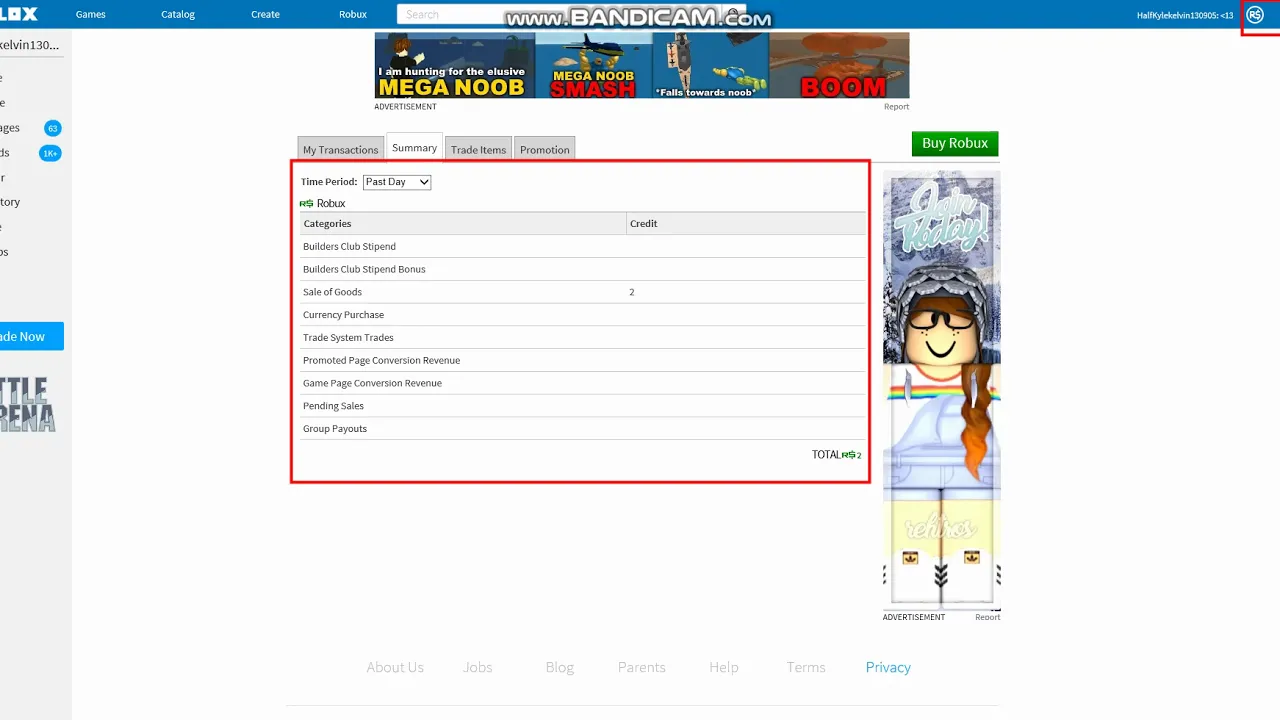Open the Robux icon in top bar
Image resolution: width=1280 pixels, height=720 pixels.
click(1255, 15)
